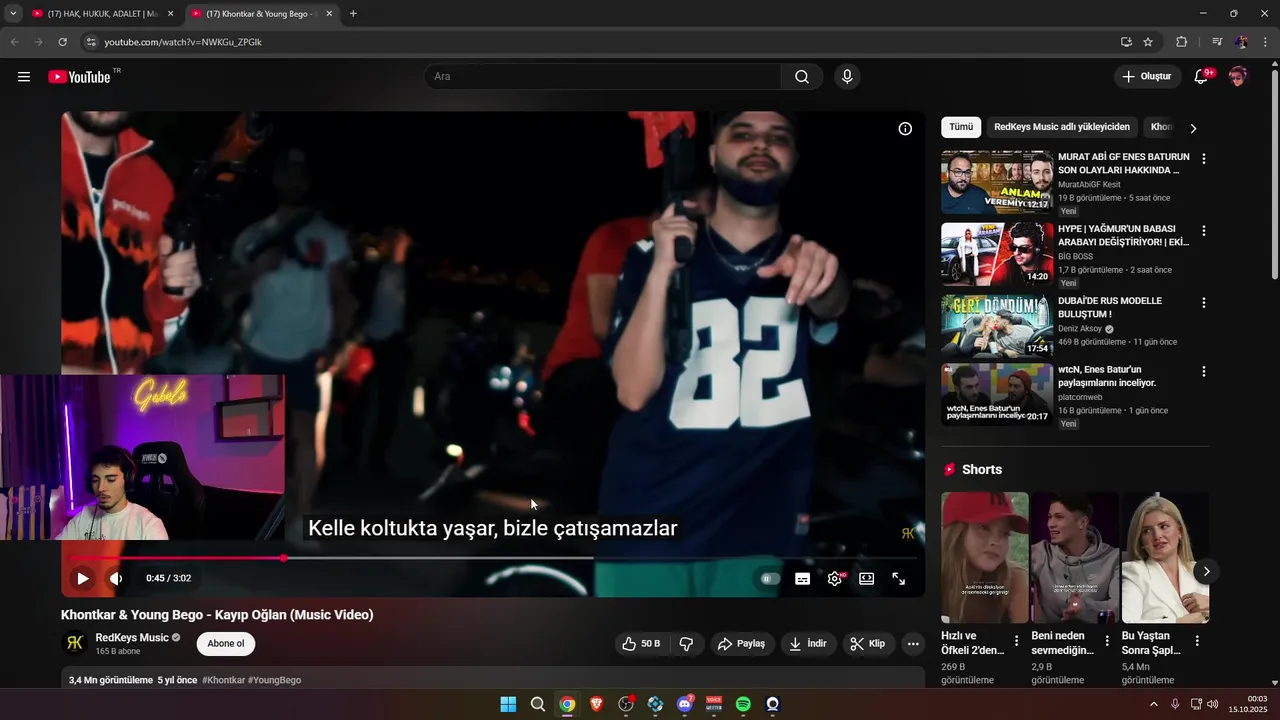Bookmark this page with star

(x=1148, y=42)
